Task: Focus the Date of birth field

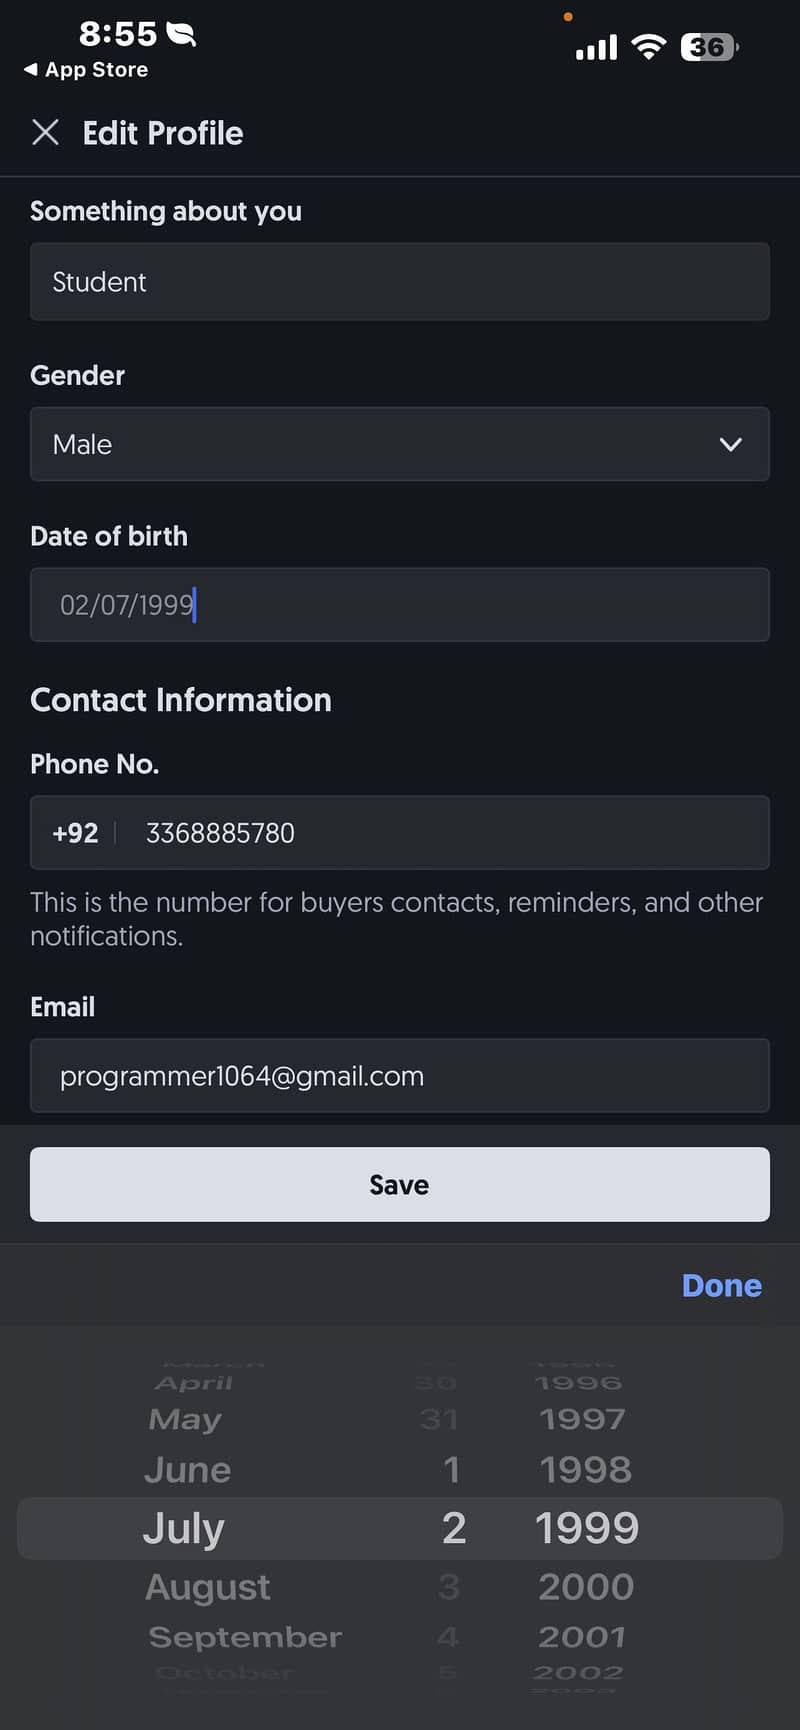Action: click(x=400, y=605)
